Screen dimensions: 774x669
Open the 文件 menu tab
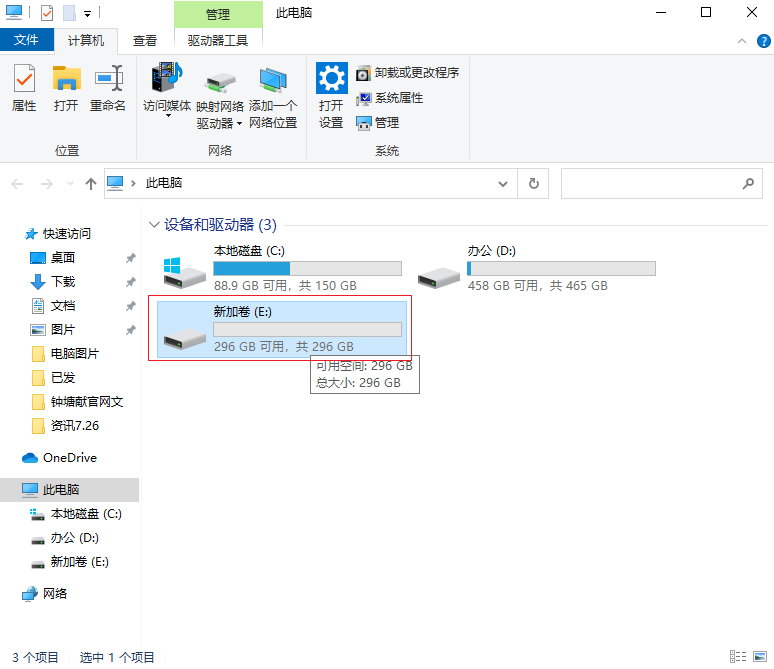[27, 40]
